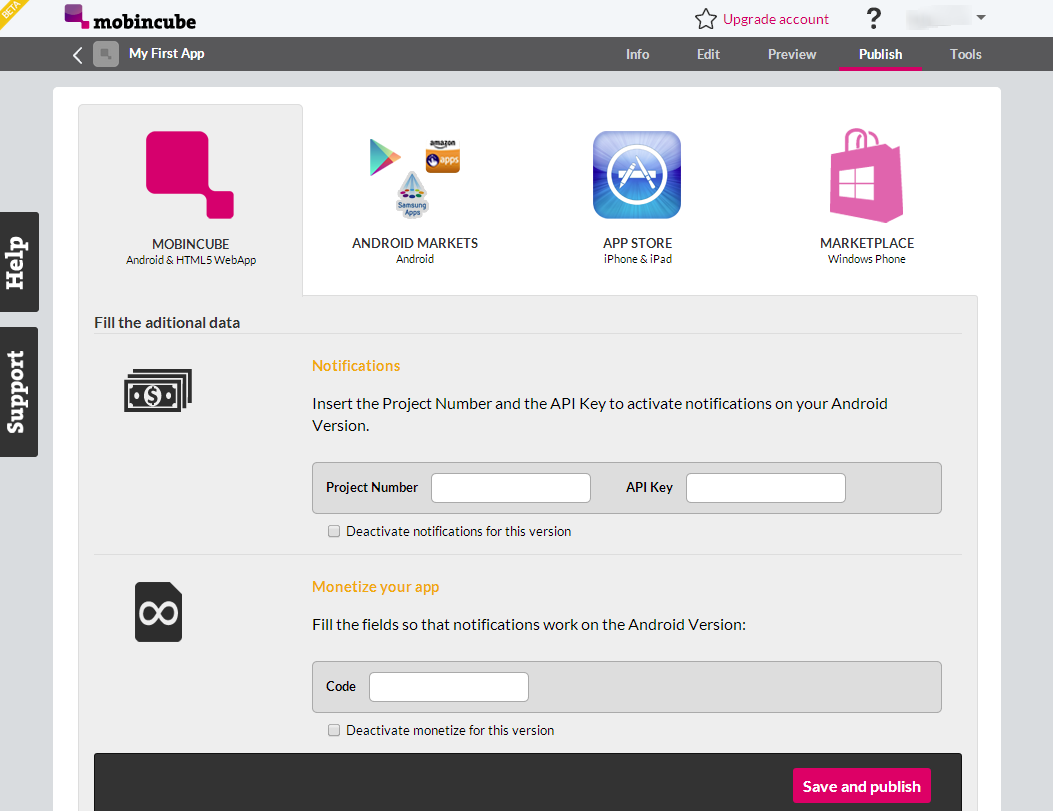Select the Mobincube pink logo icon
This screenshot has height=811, width=1053.
(190, 175)
